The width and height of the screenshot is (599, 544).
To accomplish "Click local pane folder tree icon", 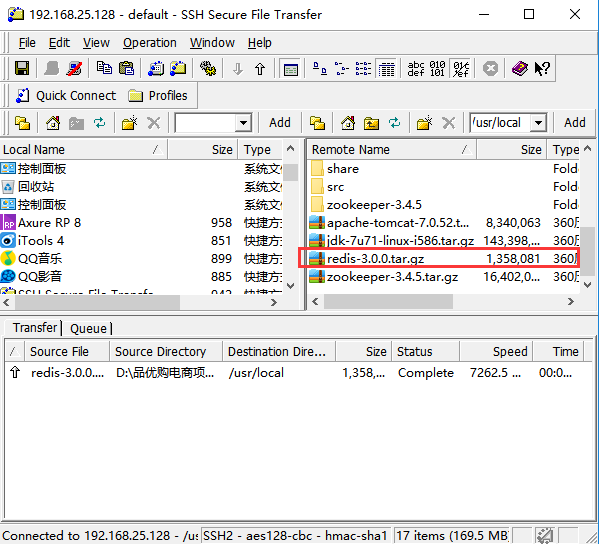I will (x=22, y=123).
